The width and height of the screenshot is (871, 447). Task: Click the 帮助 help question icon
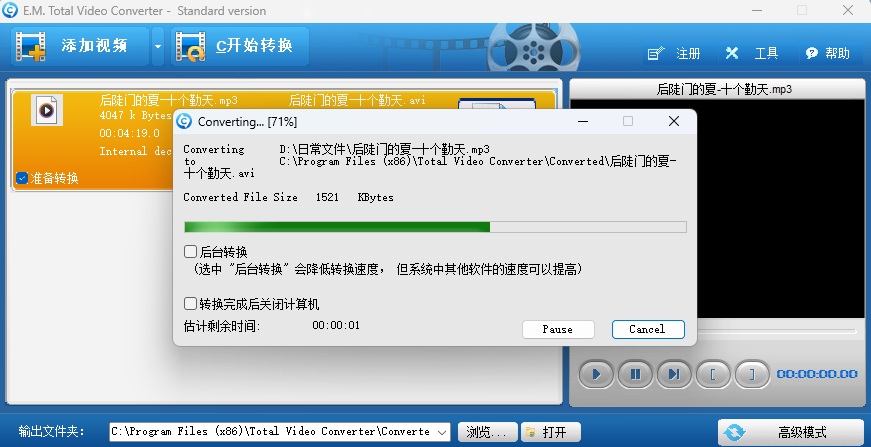812,53
